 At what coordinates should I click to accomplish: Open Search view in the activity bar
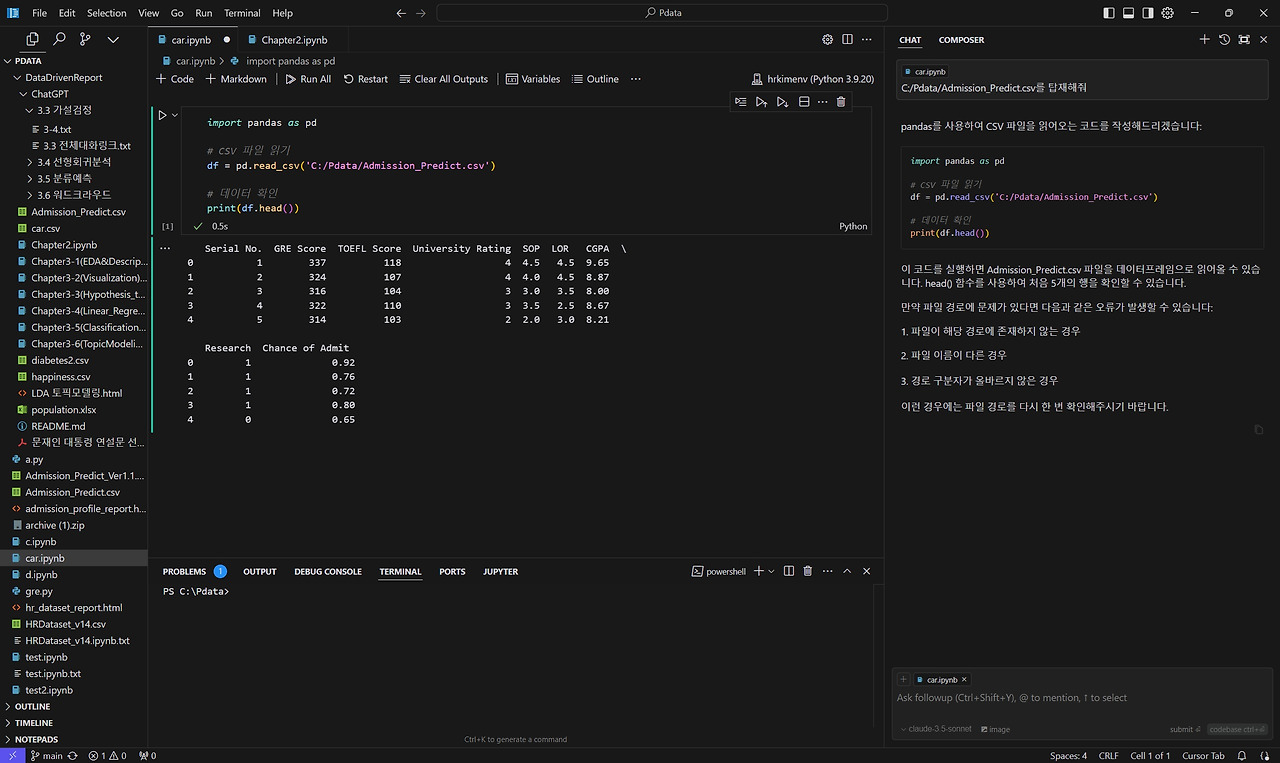tap(59, 39)
